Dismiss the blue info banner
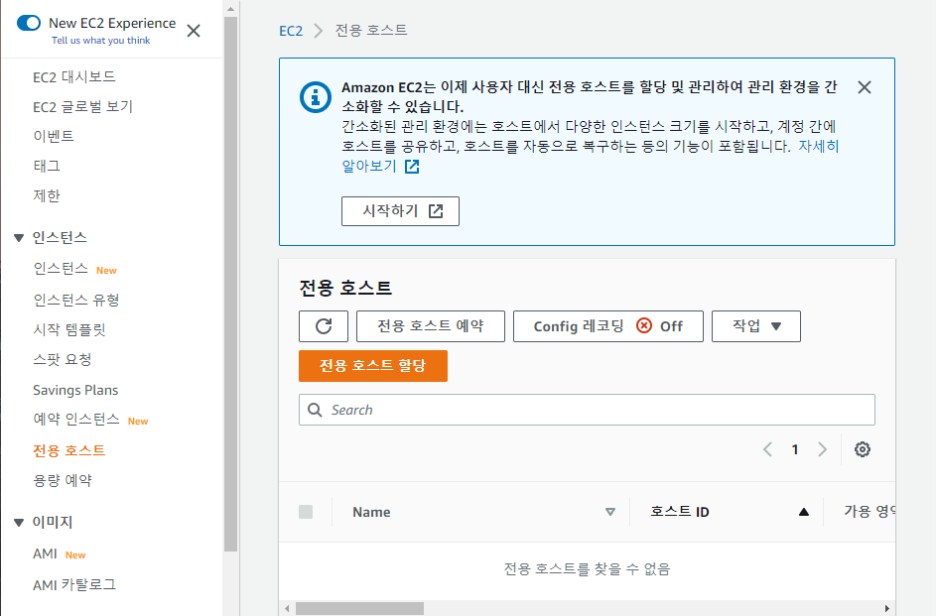The height and width of the screenshot is (616, 936). (864, 87)
